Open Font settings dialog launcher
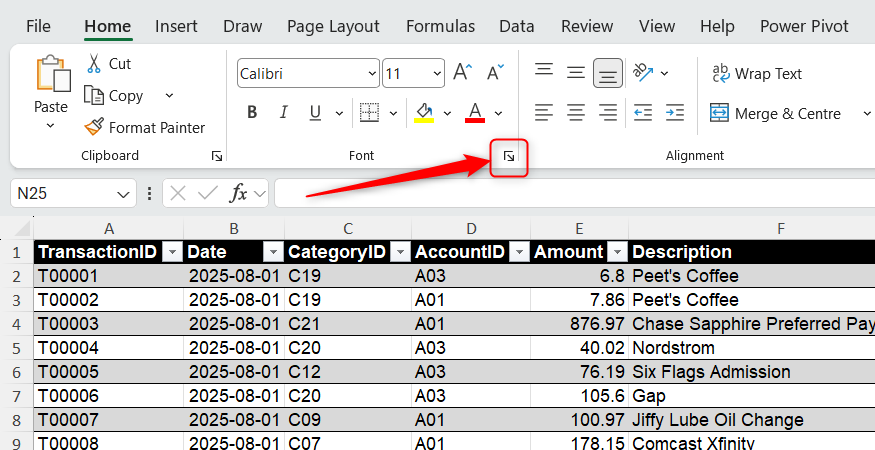Viewport: 875px width, 450px height. coord(509,156)
